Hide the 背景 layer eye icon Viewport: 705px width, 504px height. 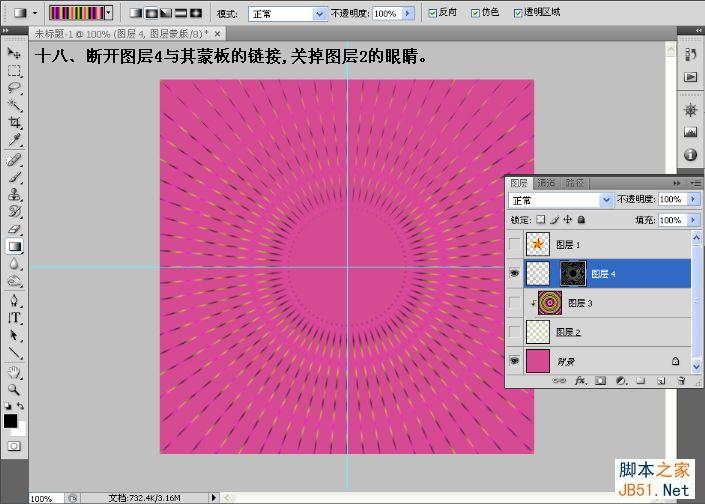click(514, 361)
